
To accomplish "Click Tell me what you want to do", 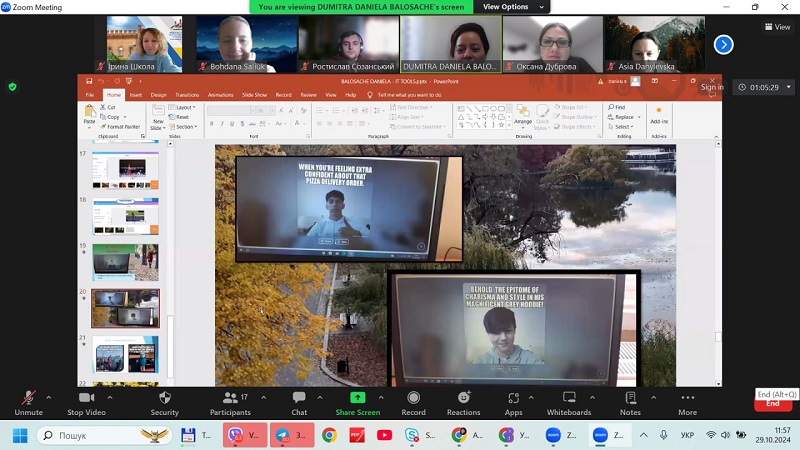I will [x=410, y=95].
